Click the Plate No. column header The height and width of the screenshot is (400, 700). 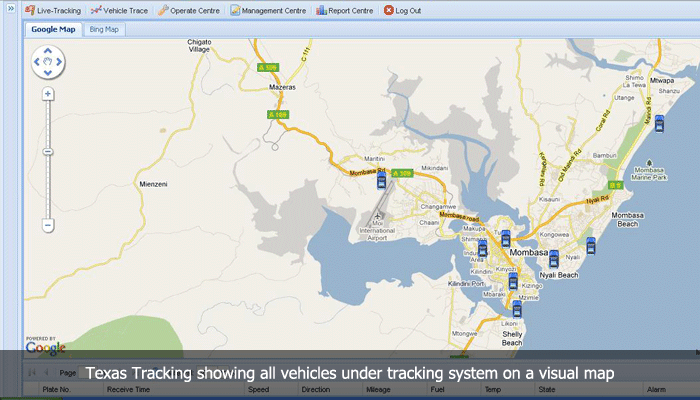coord(56,389)
